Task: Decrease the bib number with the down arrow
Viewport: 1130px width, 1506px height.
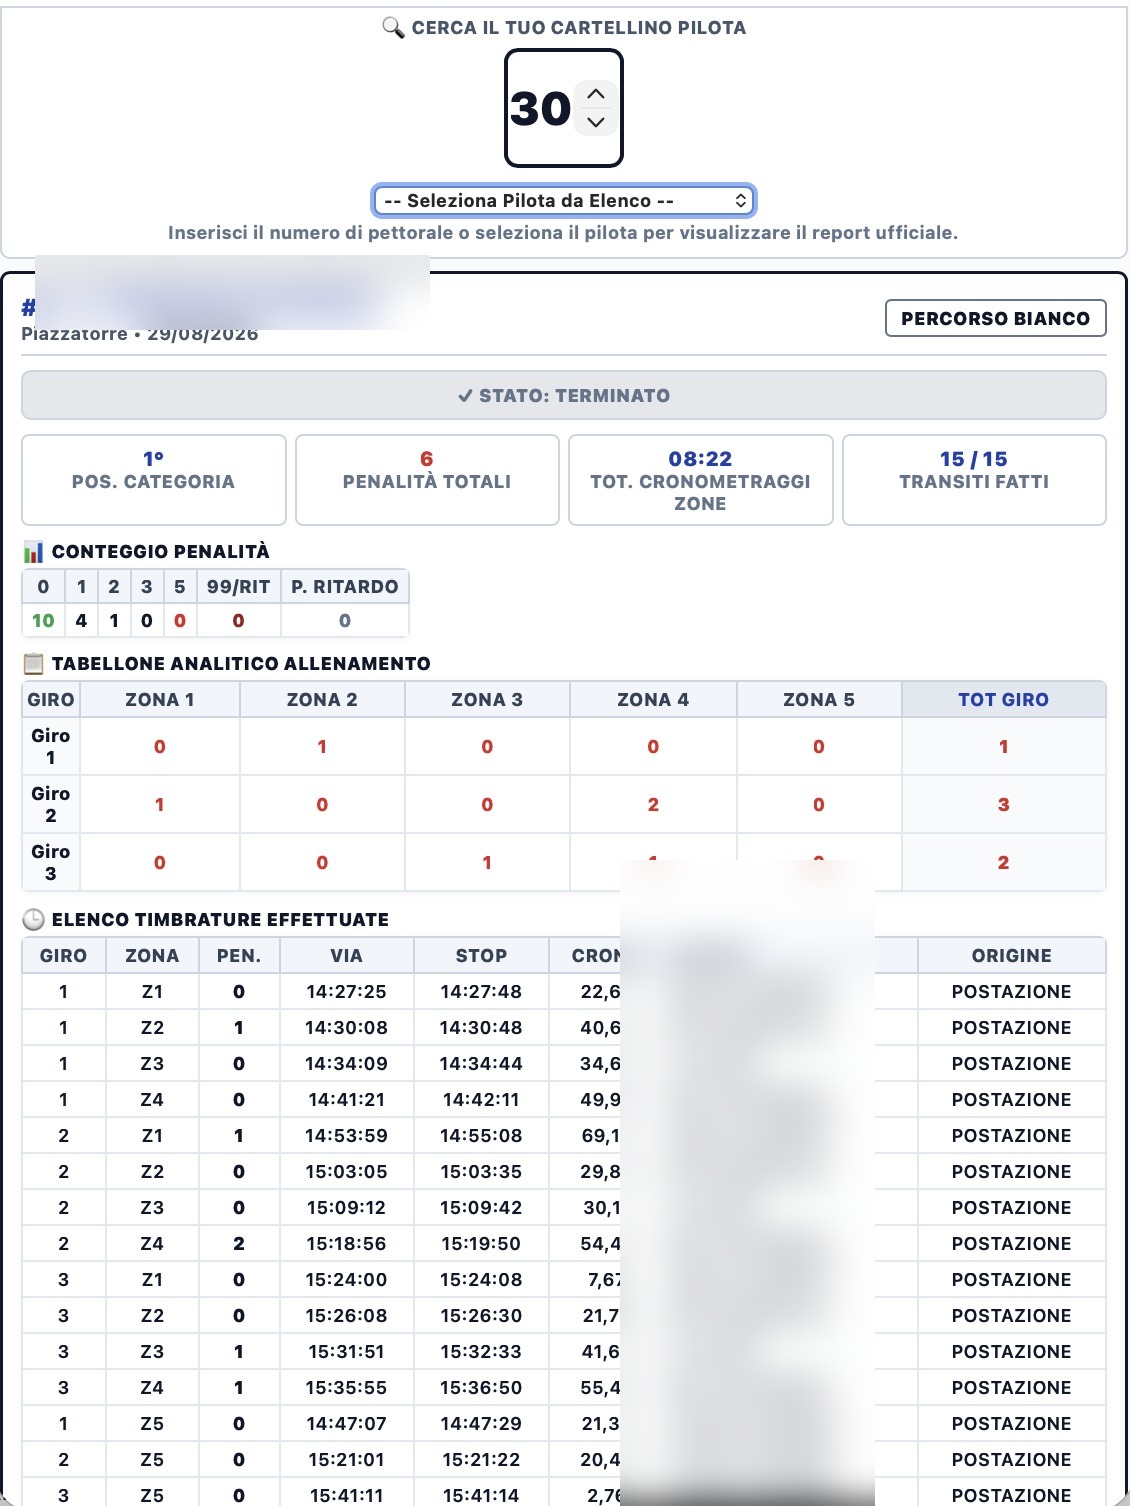Action: tap(596, 122)
